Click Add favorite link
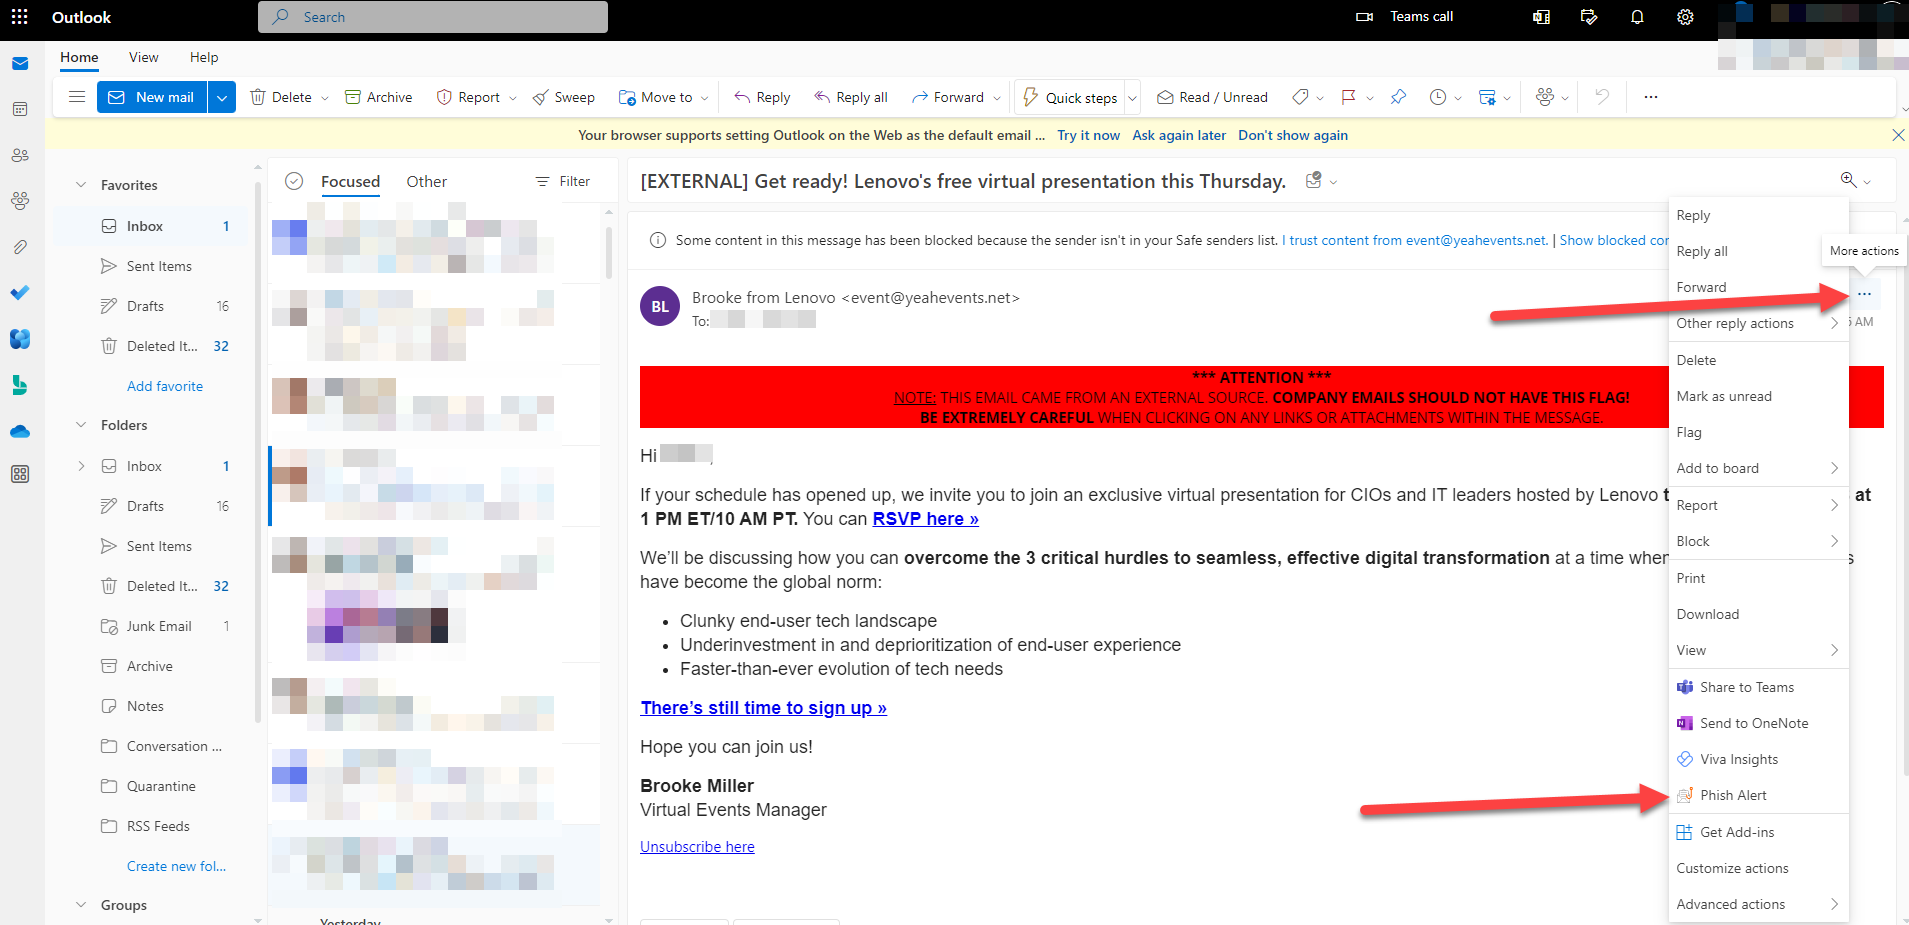 pyautogui.click(x=165, y=386)
